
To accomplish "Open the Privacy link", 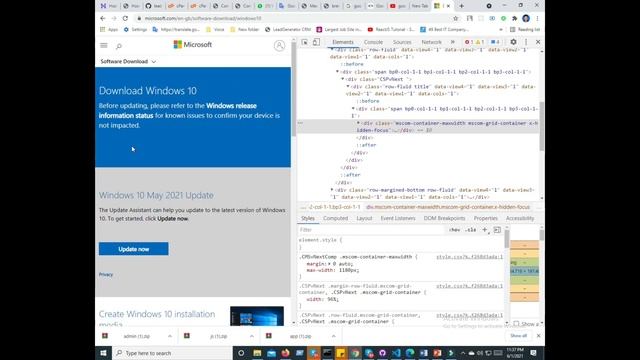I will [106, 275].
